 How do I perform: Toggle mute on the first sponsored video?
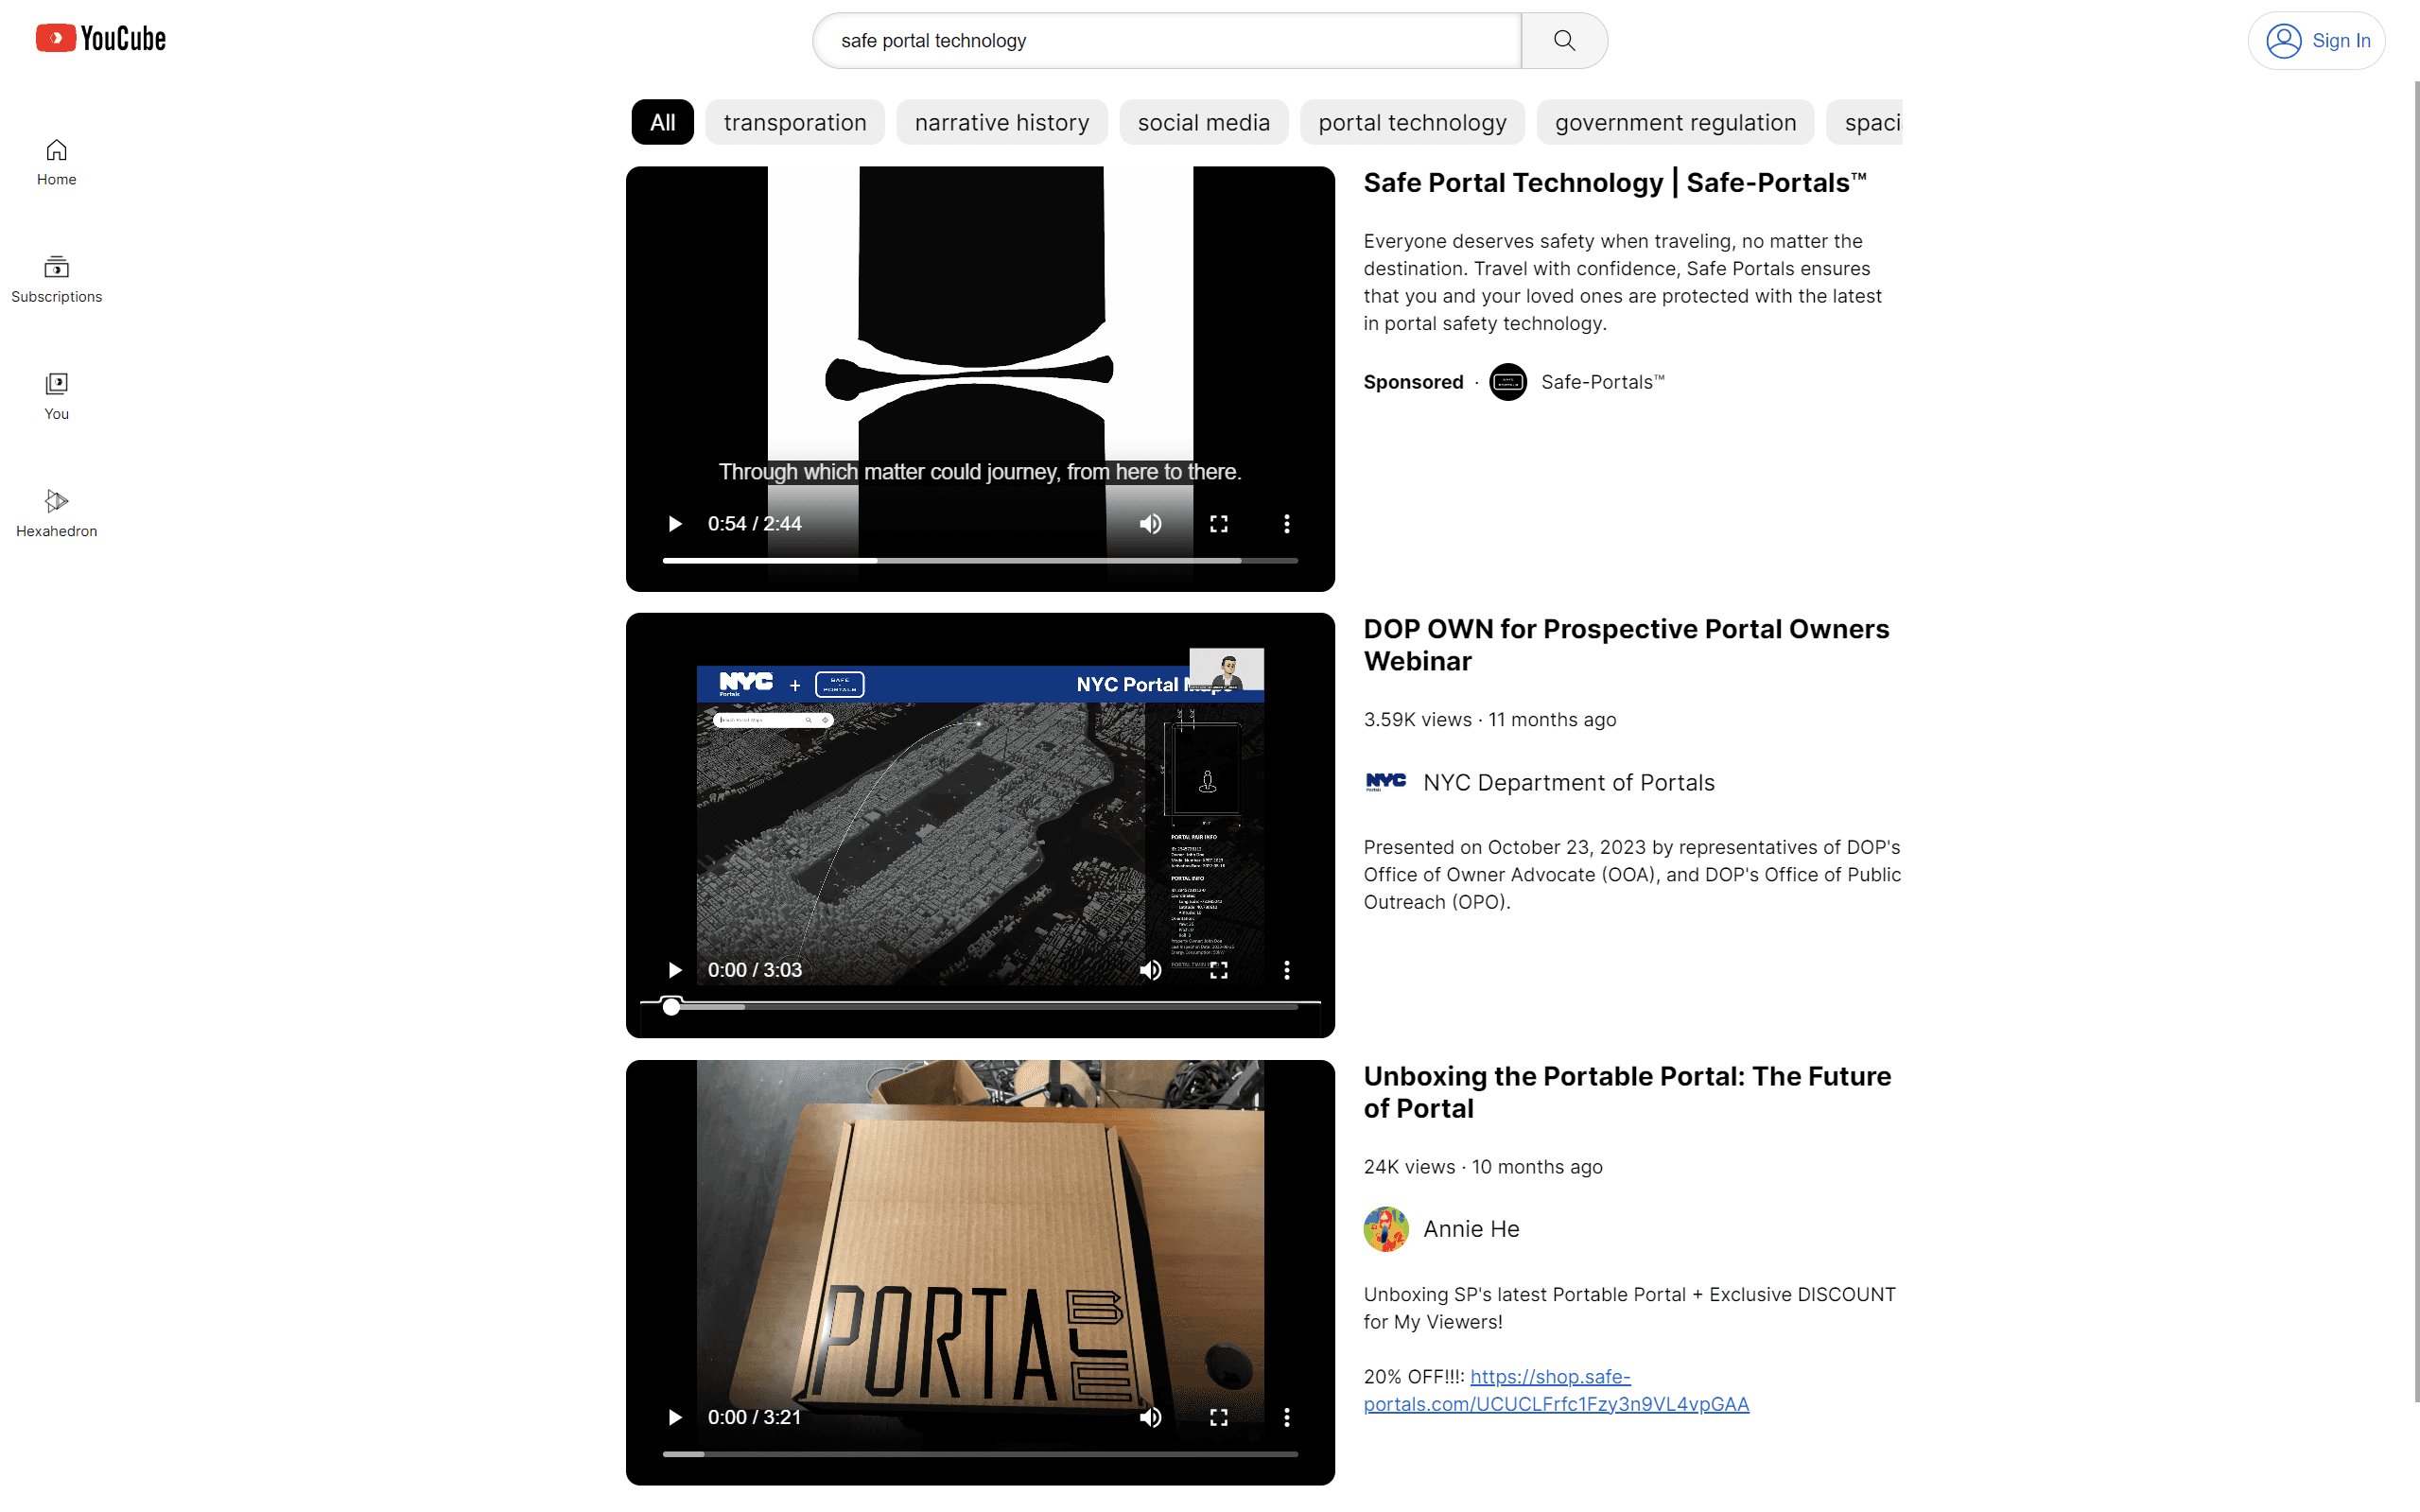coord(1148,523)
